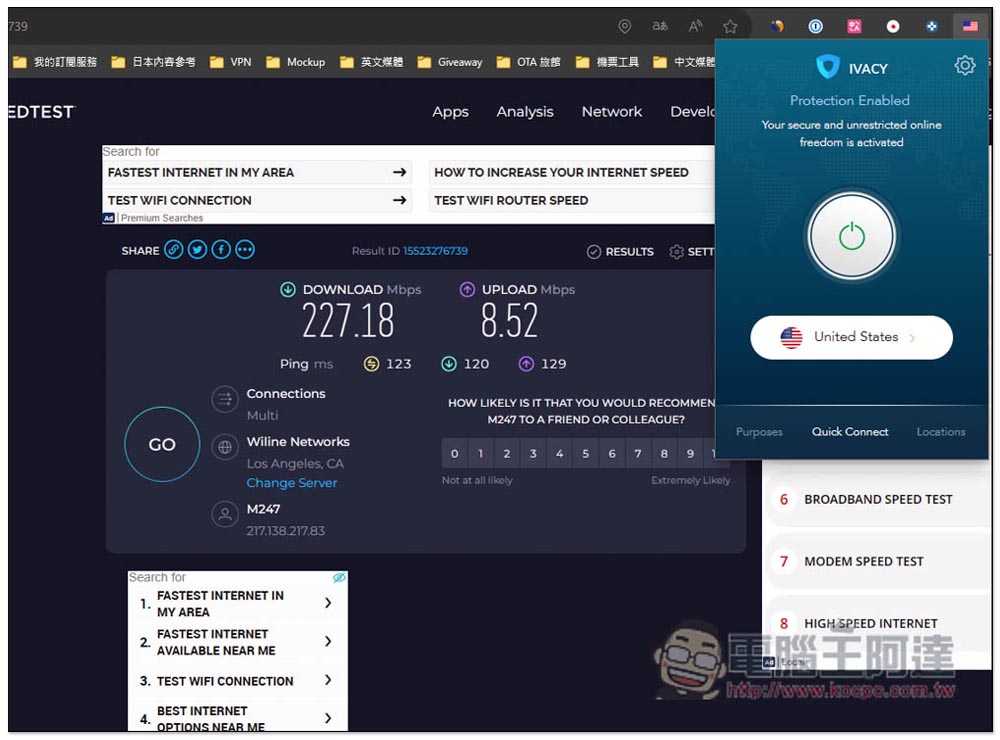Click the orange circular extension icon
Viewport: 1000px width, 740px height.
(x=777, y=26)
